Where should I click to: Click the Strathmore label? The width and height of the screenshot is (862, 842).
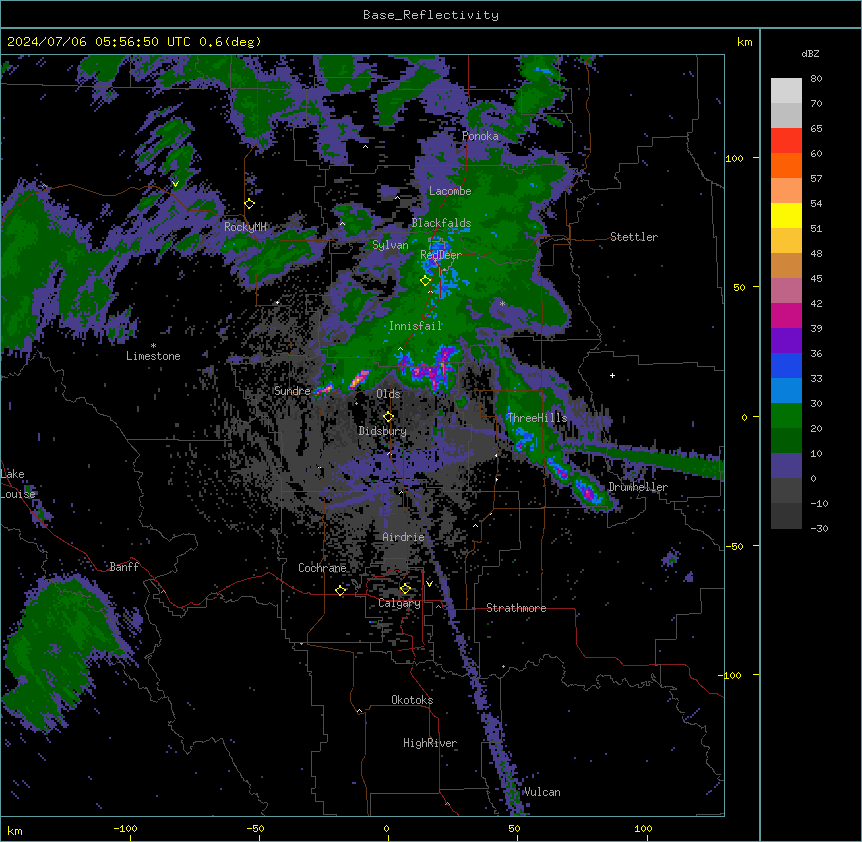click(x=516, y=608)
